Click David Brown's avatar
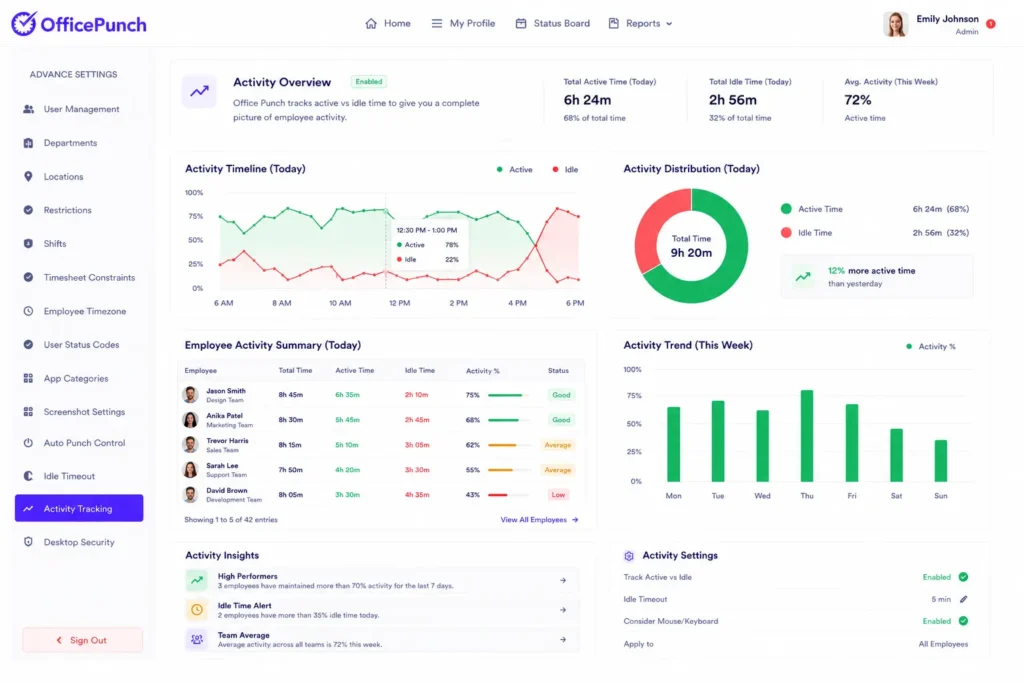The width and height of the screenshot is (1024, 683). [190, 495]
